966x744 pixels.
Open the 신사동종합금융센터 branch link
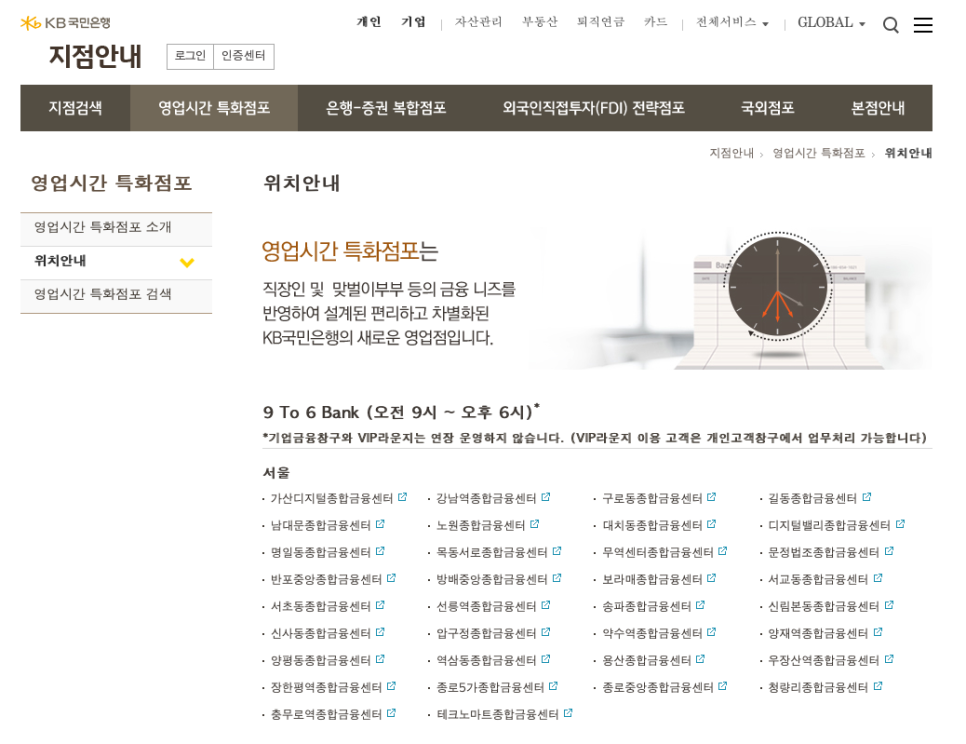321,633
